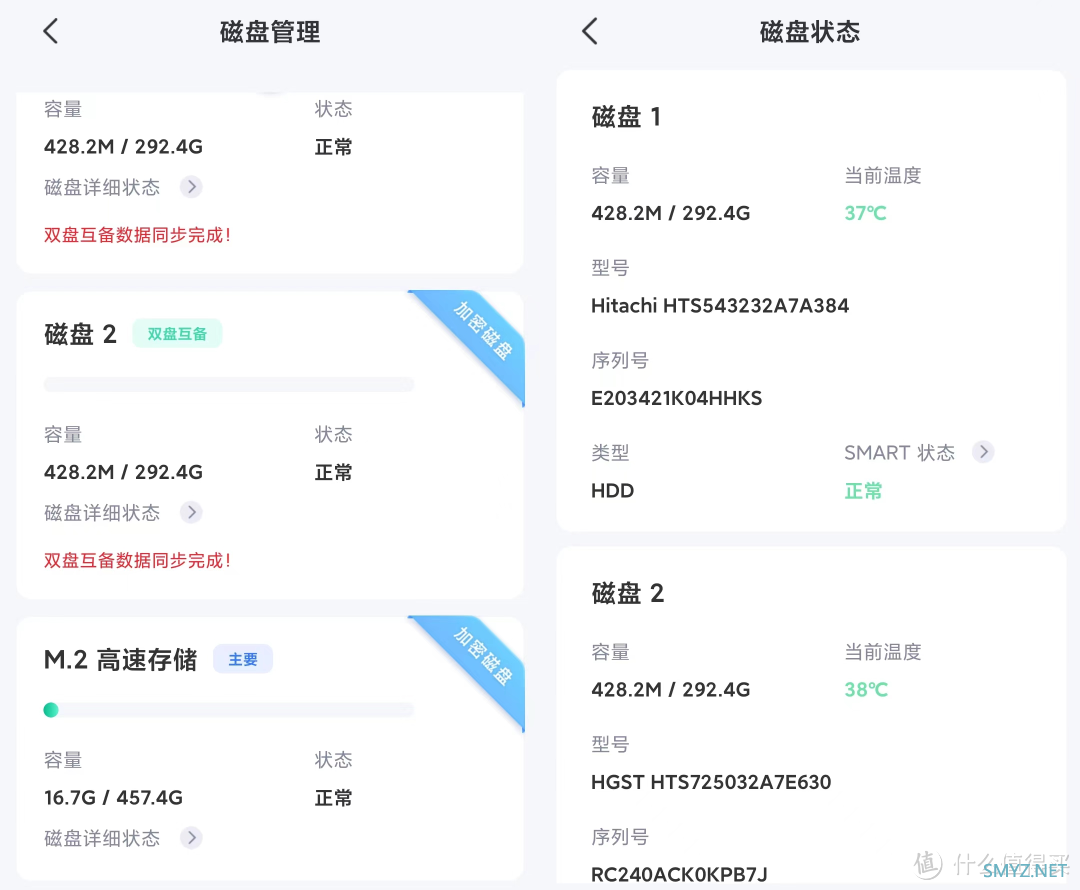Screen dimensions: 1080x890
Task: Go back from the 磁盘管理 screen
Action: (51, 31)
